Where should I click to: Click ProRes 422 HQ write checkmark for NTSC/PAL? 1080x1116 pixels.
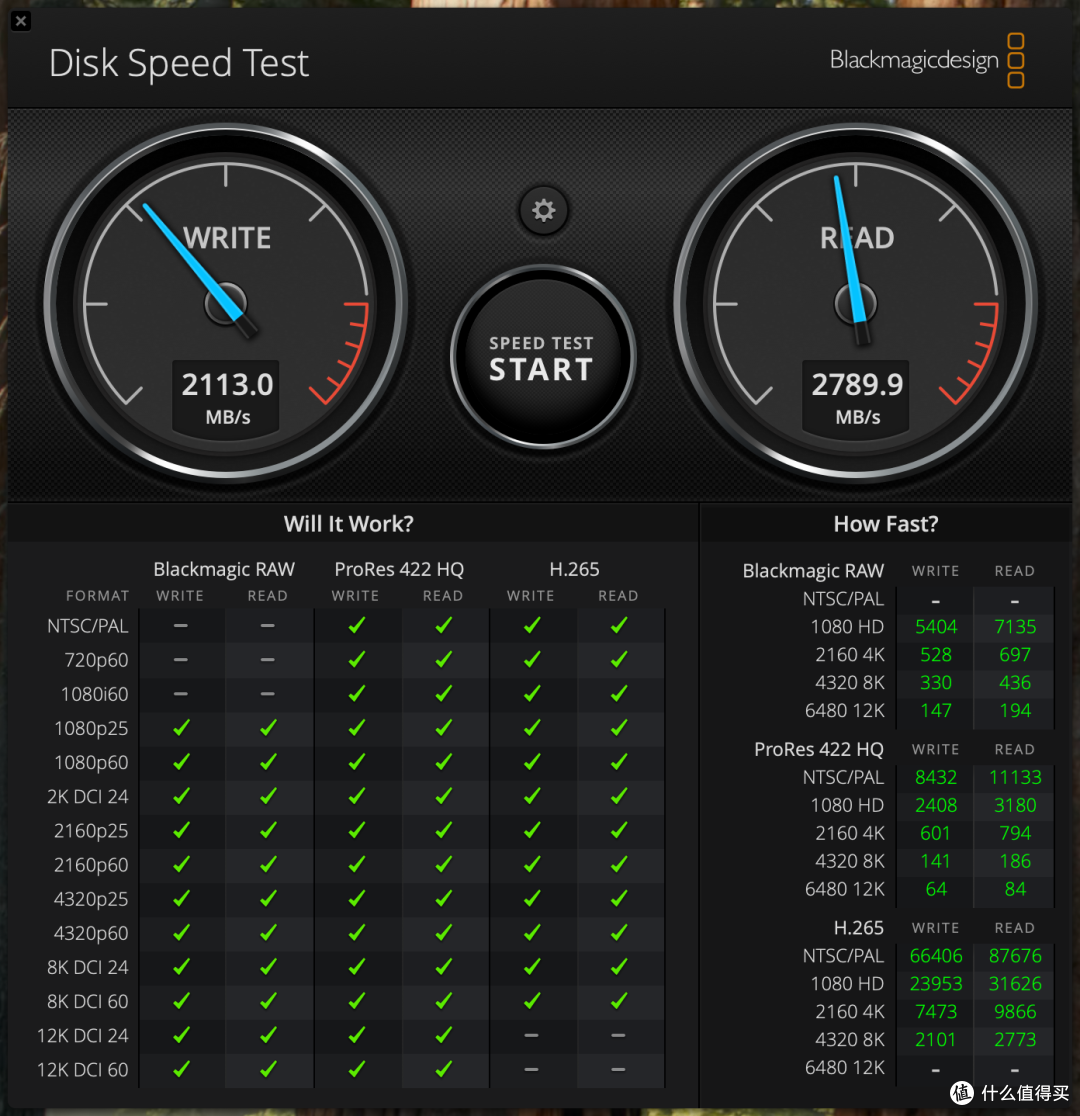click(357, 626)
